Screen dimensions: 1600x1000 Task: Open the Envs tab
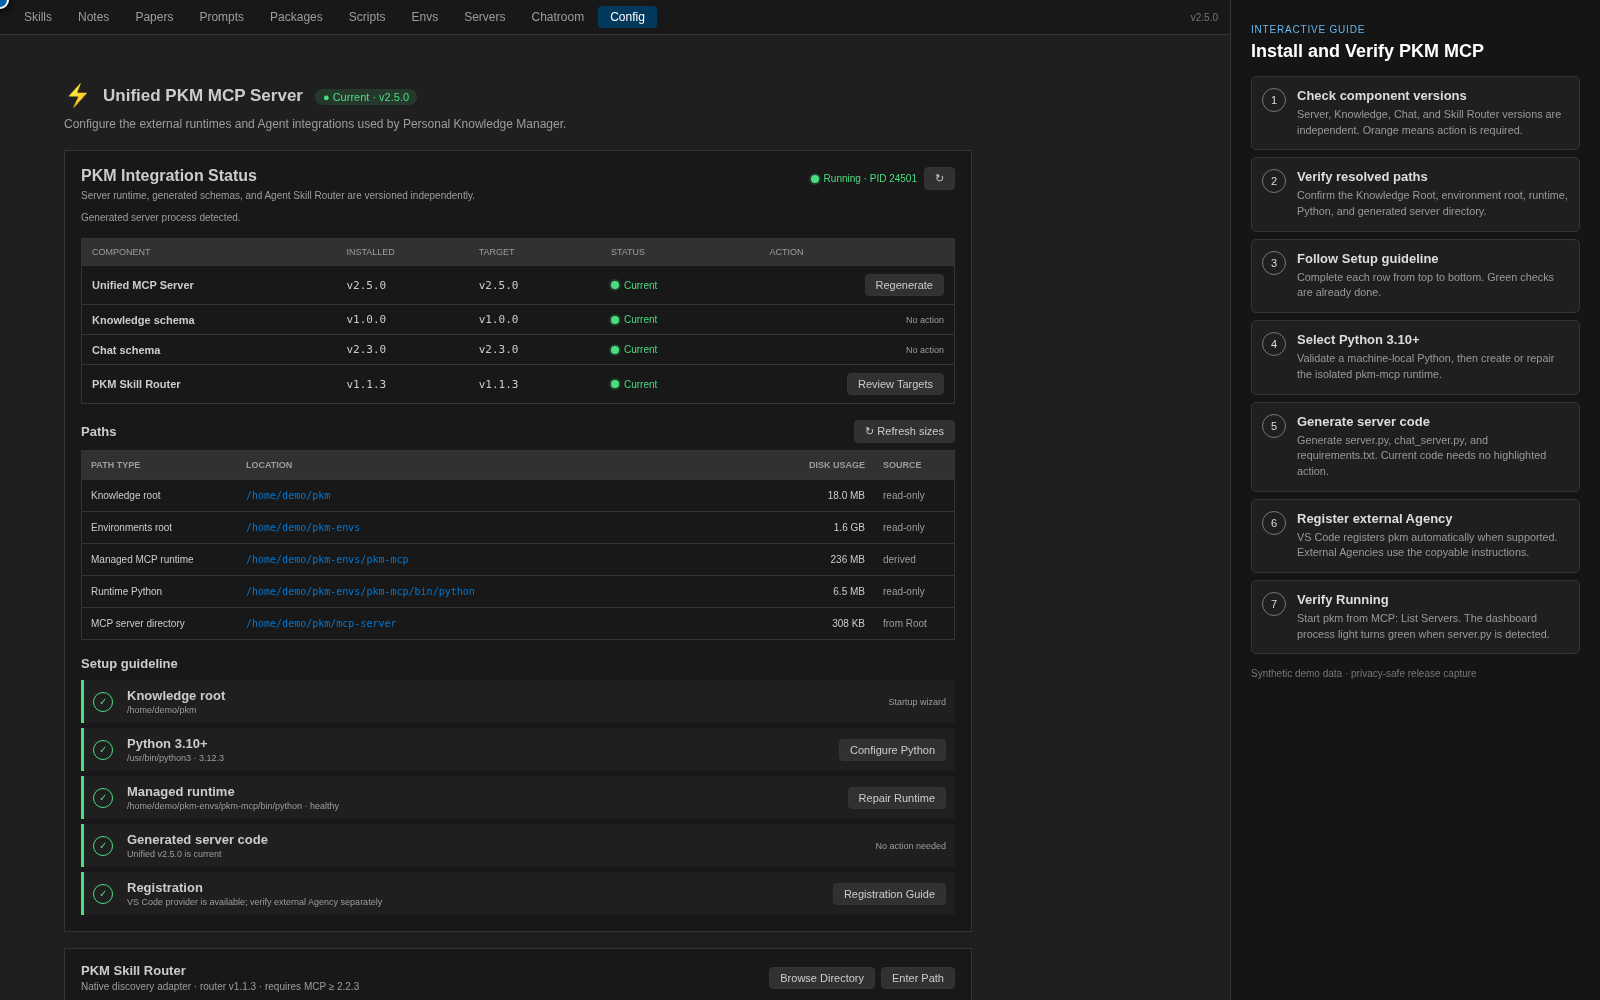click(425, 17)
